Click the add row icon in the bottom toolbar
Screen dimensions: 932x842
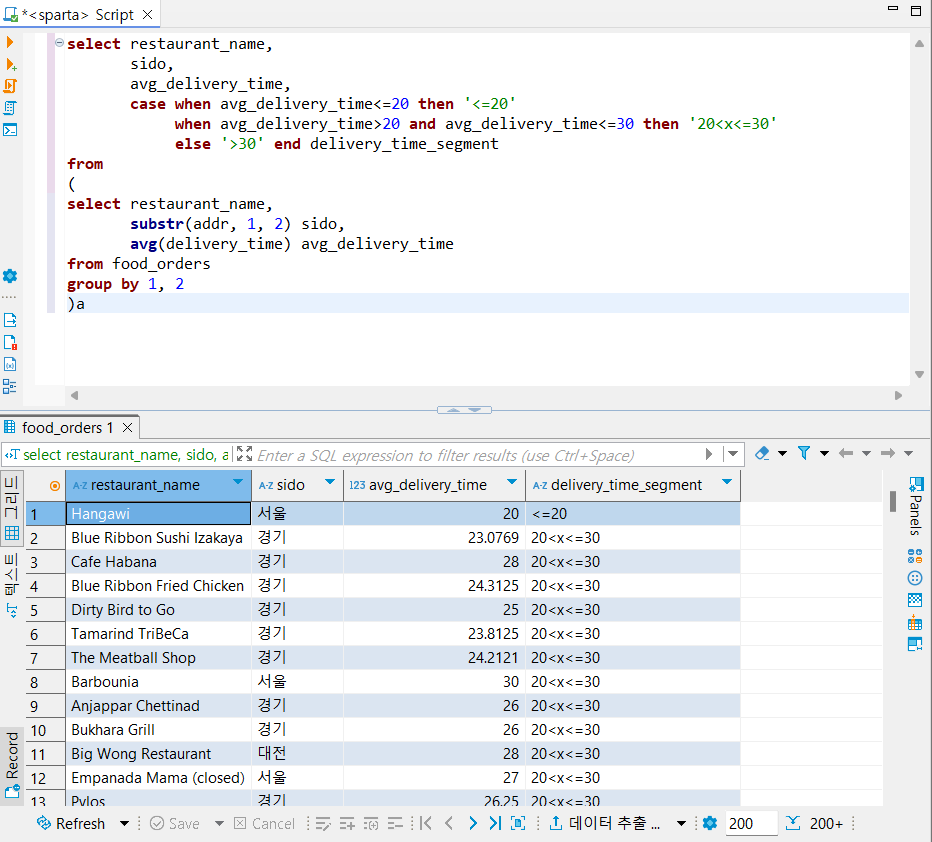(x=347, y=824)
